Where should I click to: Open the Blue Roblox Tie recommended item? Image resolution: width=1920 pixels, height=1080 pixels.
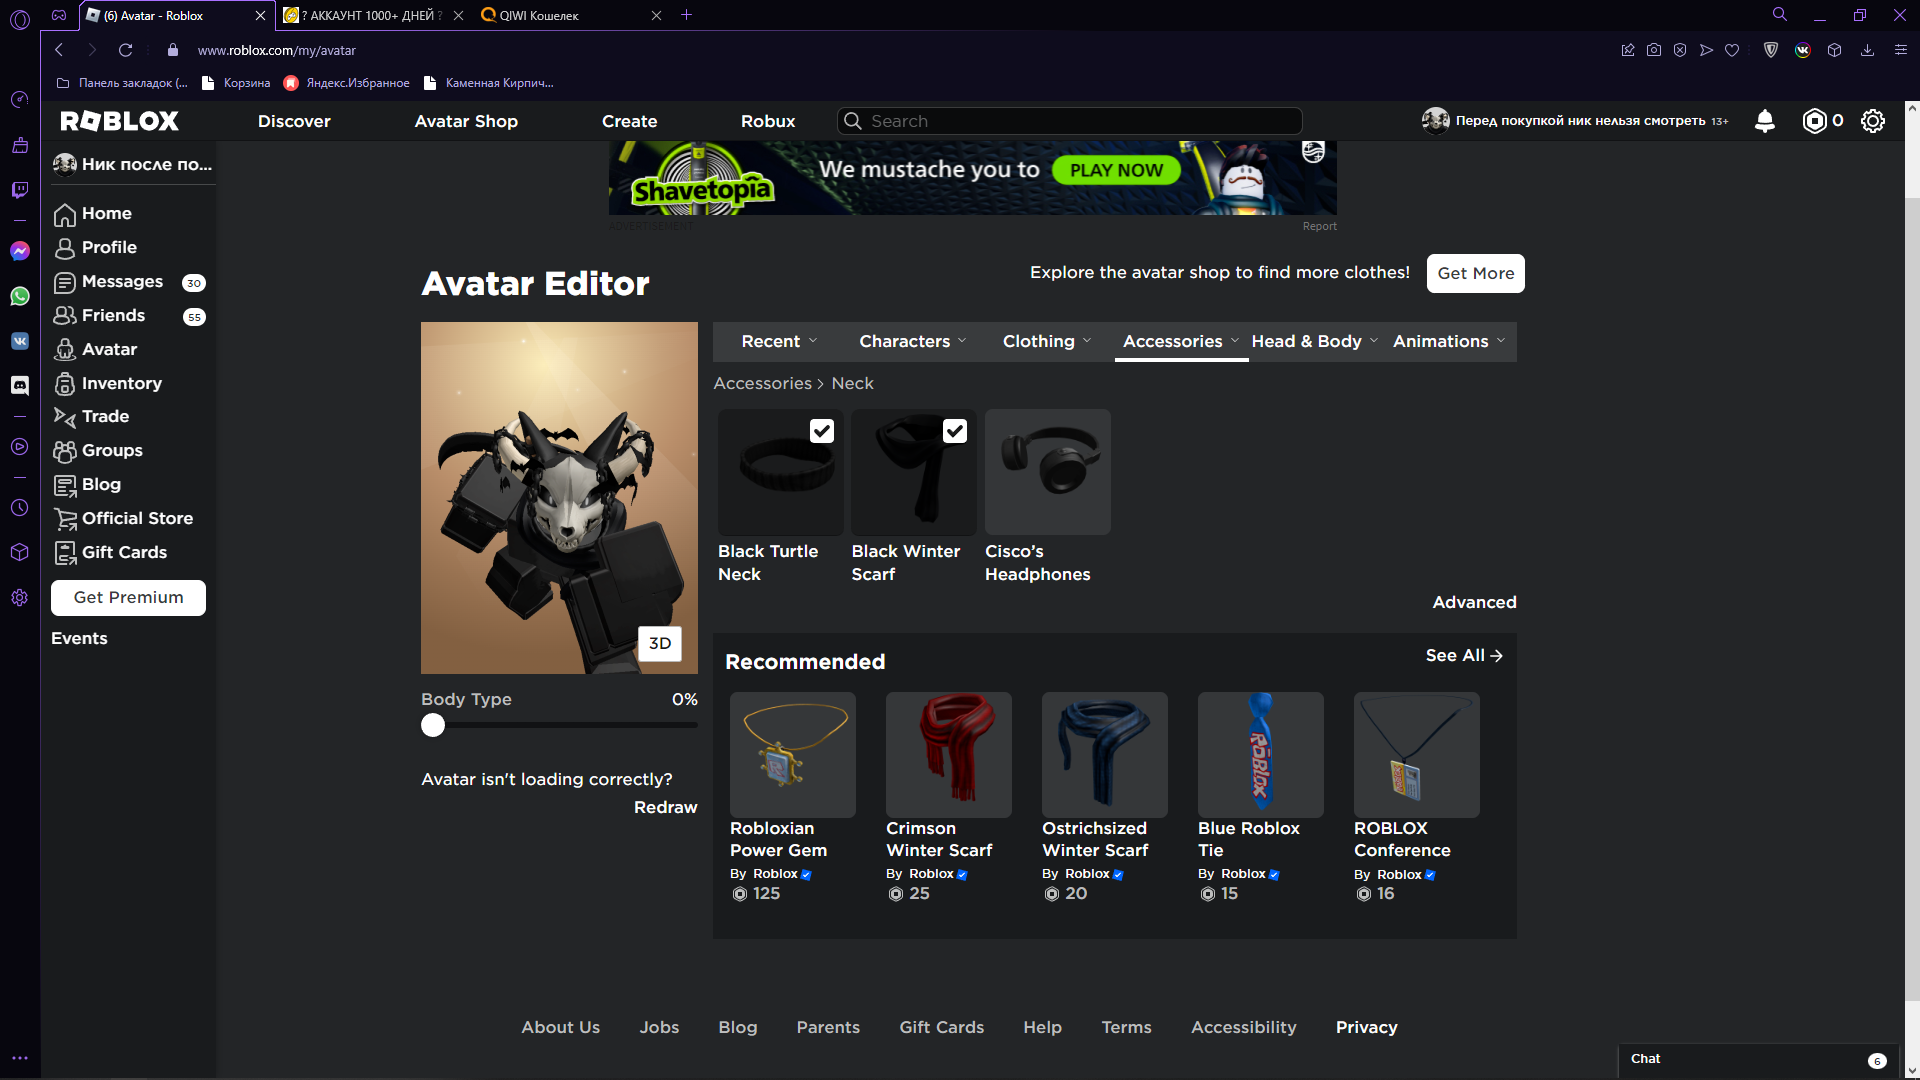(1261, 755)
